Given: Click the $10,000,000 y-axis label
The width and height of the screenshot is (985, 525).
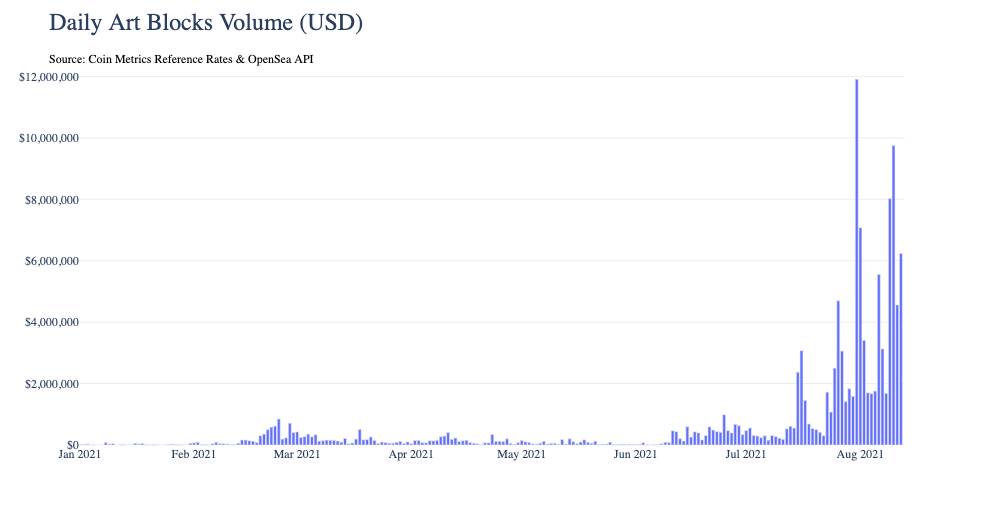Looking at the screenshot, I should click(49, 138).
